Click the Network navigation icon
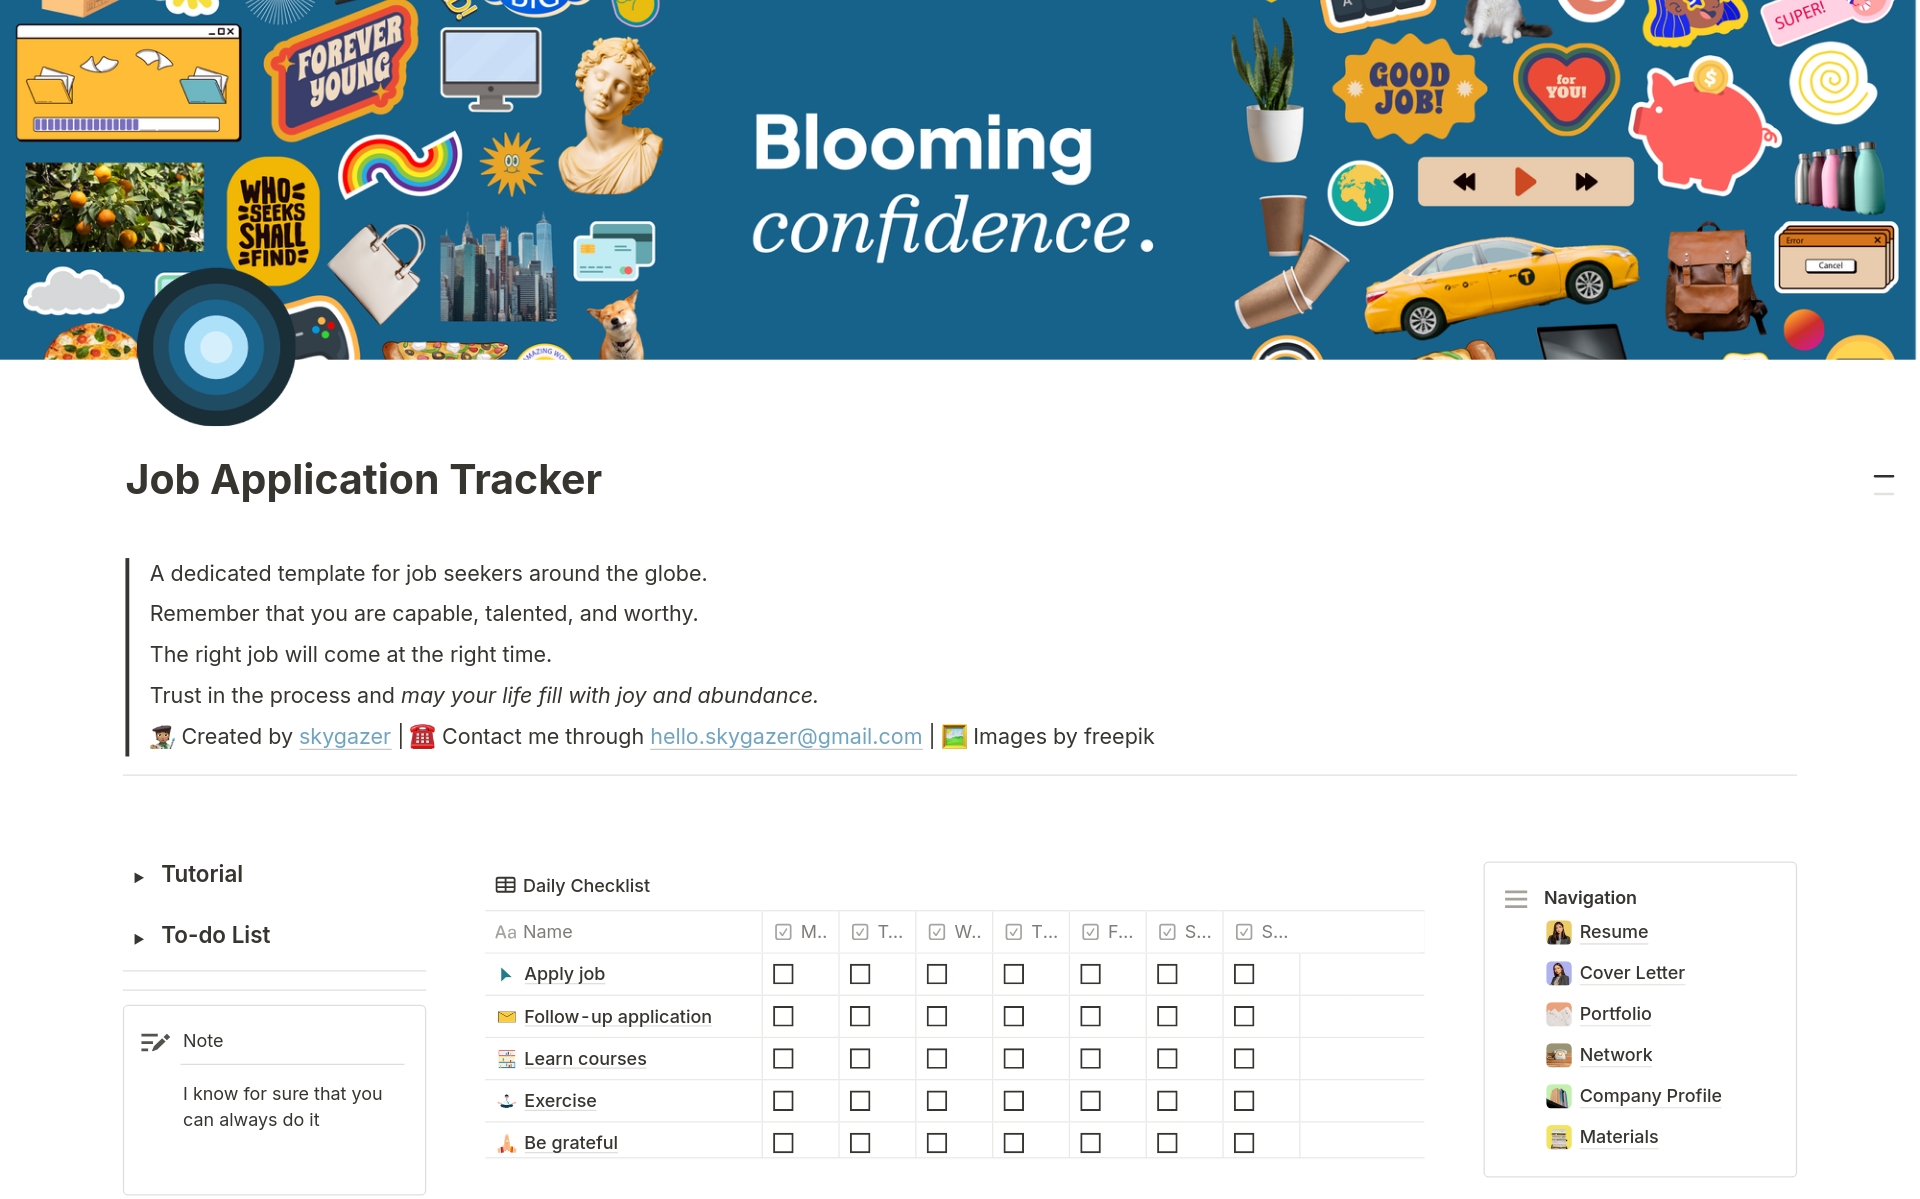The height and width of the screenshot is (1199, 1920). (1557, 1054)
